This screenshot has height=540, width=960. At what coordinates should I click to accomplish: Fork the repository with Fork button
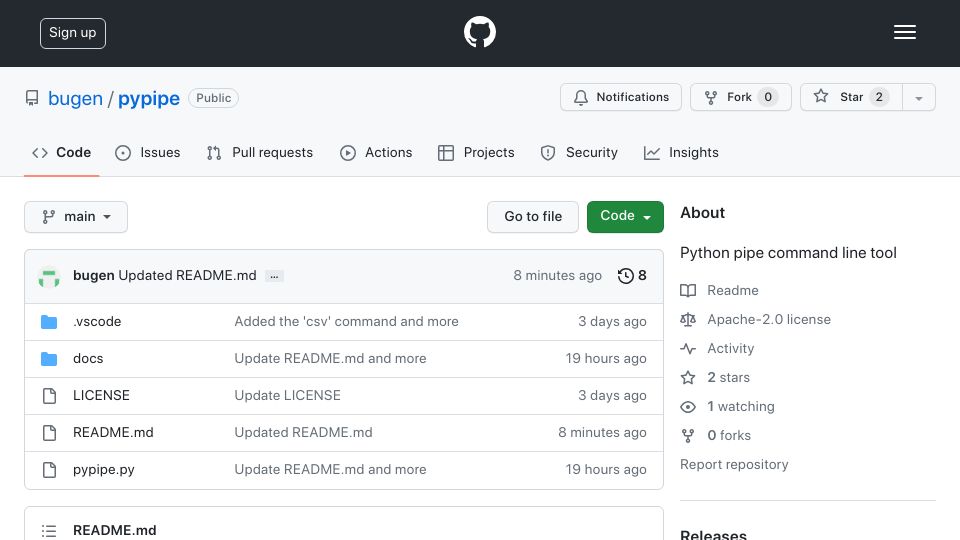coord(741,97)
